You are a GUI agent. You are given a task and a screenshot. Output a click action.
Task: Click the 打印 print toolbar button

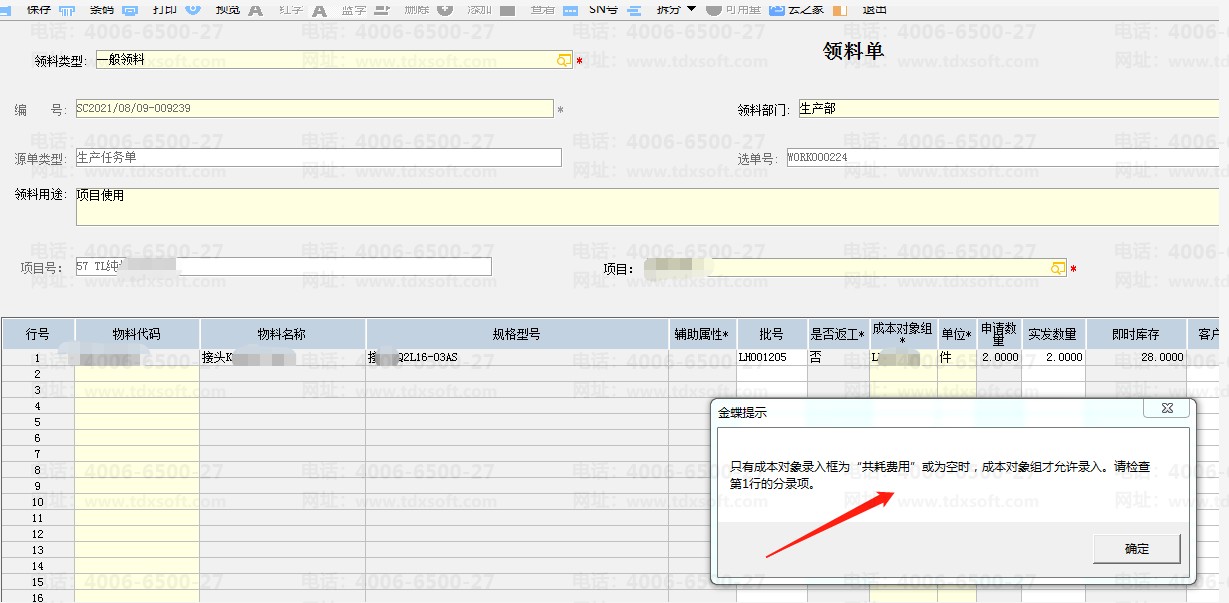click(x=164, y=8)
